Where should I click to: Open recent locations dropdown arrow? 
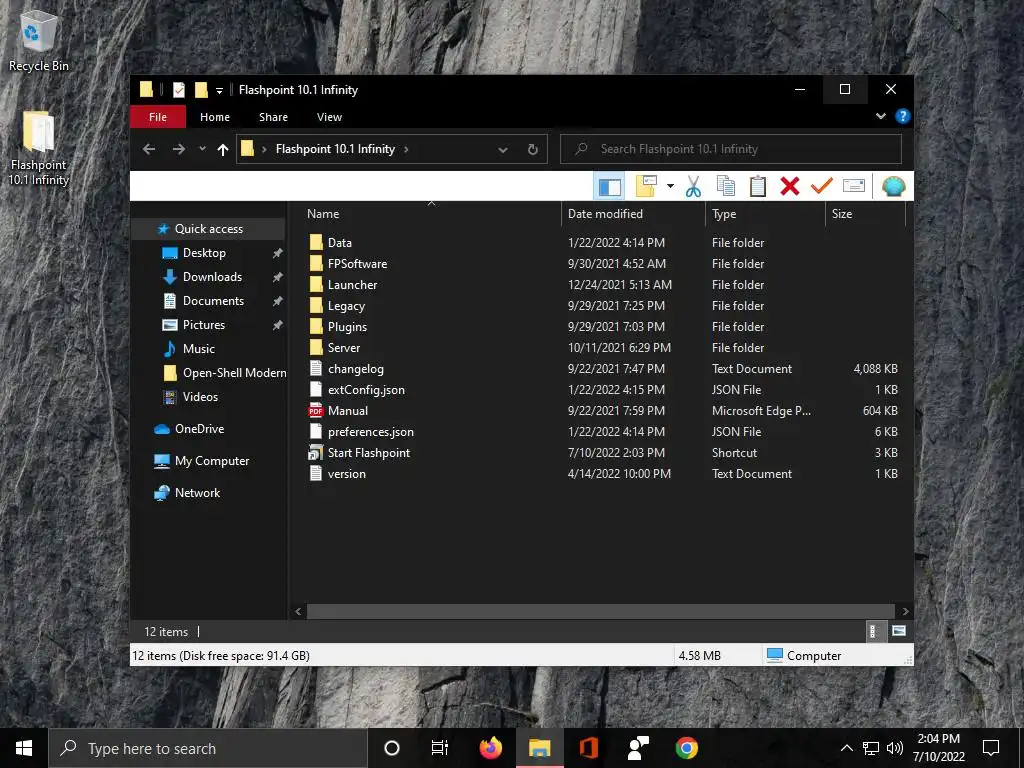point(202,150)
